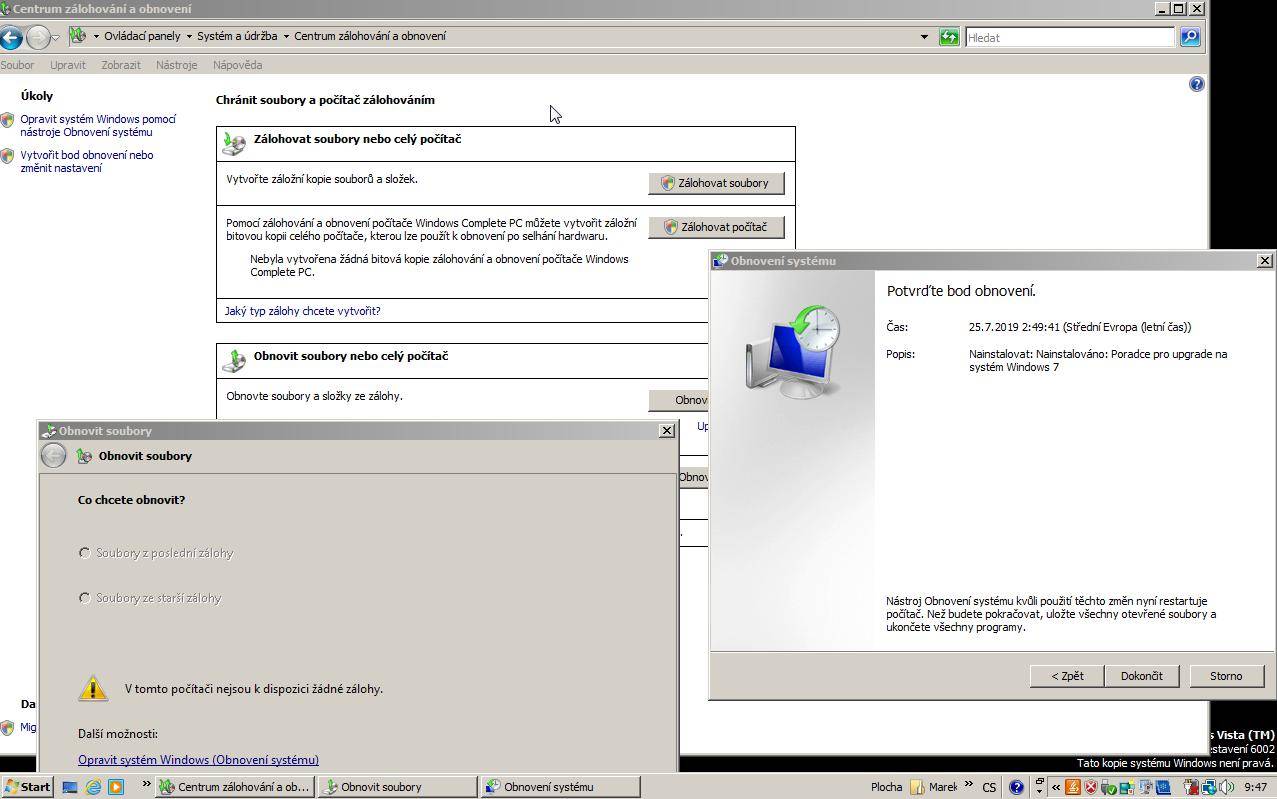
Task: Close the Obnovit soubory dialog
Action: point(667,430)
